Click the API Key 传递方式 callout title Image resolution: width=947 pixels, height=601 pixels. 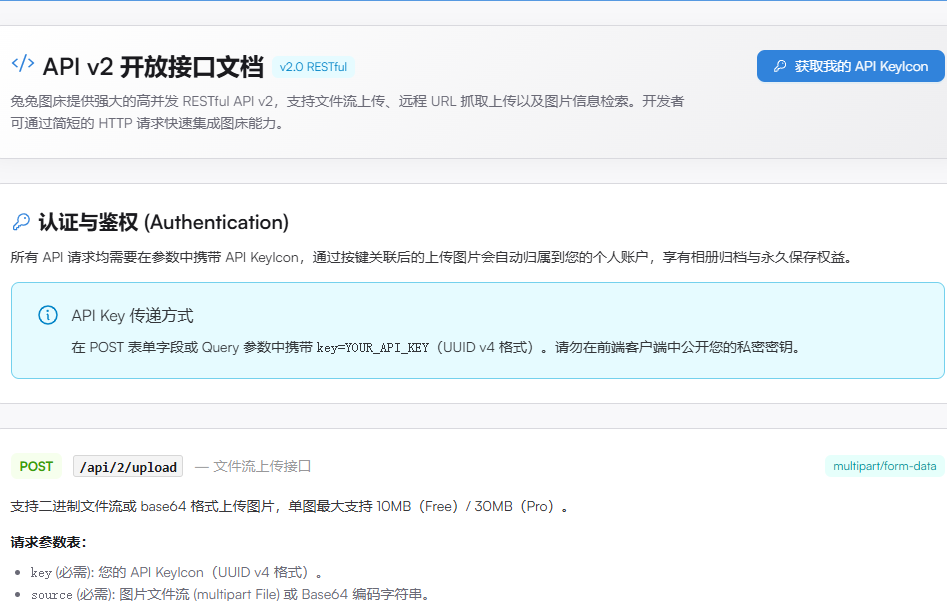(x=132, y=315)
